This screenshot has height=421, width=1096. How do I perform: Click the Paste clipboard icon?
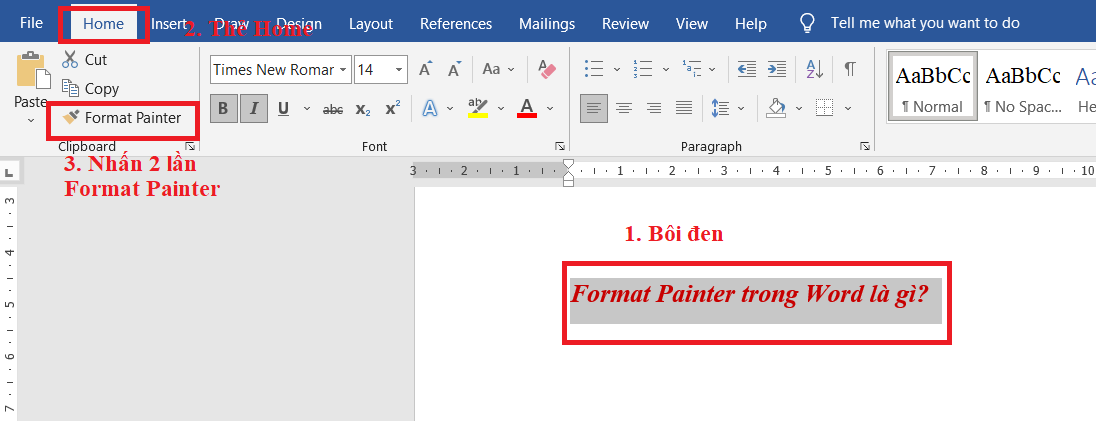coord(32,70)
